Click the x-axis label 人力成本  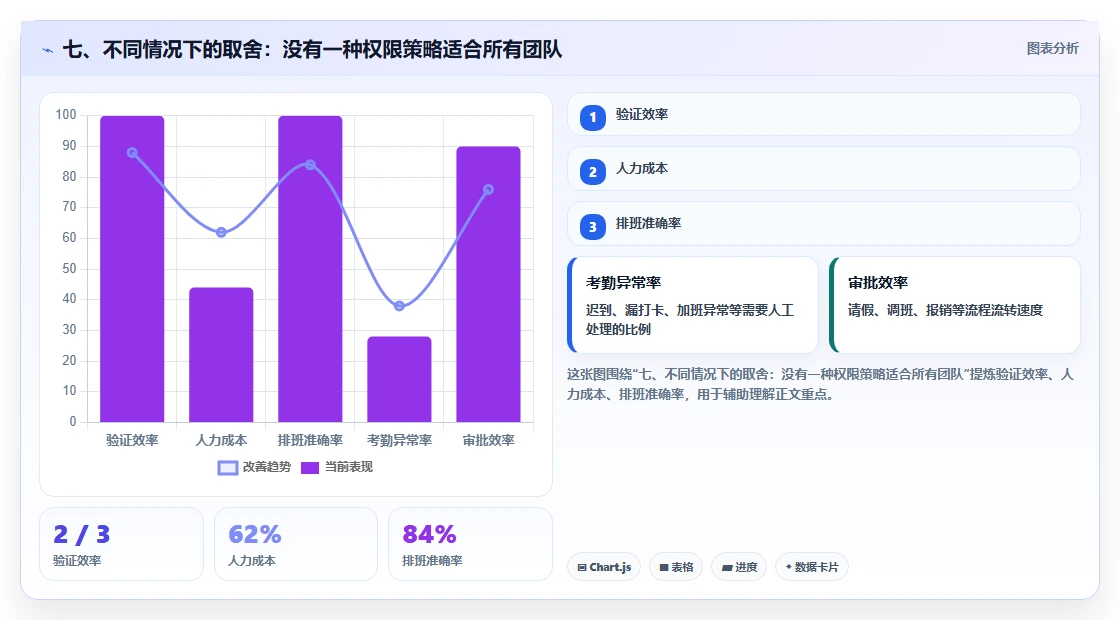pos(221,440)
